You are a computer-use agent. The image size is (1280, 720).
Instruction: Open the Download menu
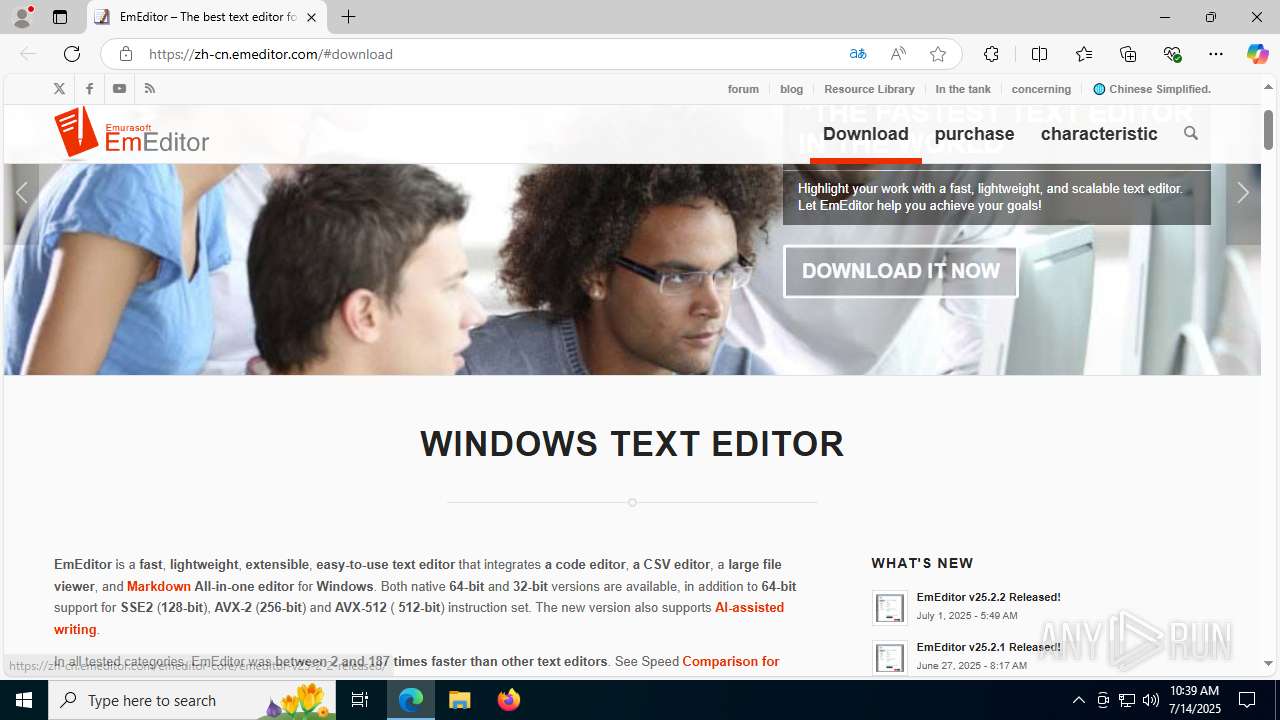(x=866, y=134)
